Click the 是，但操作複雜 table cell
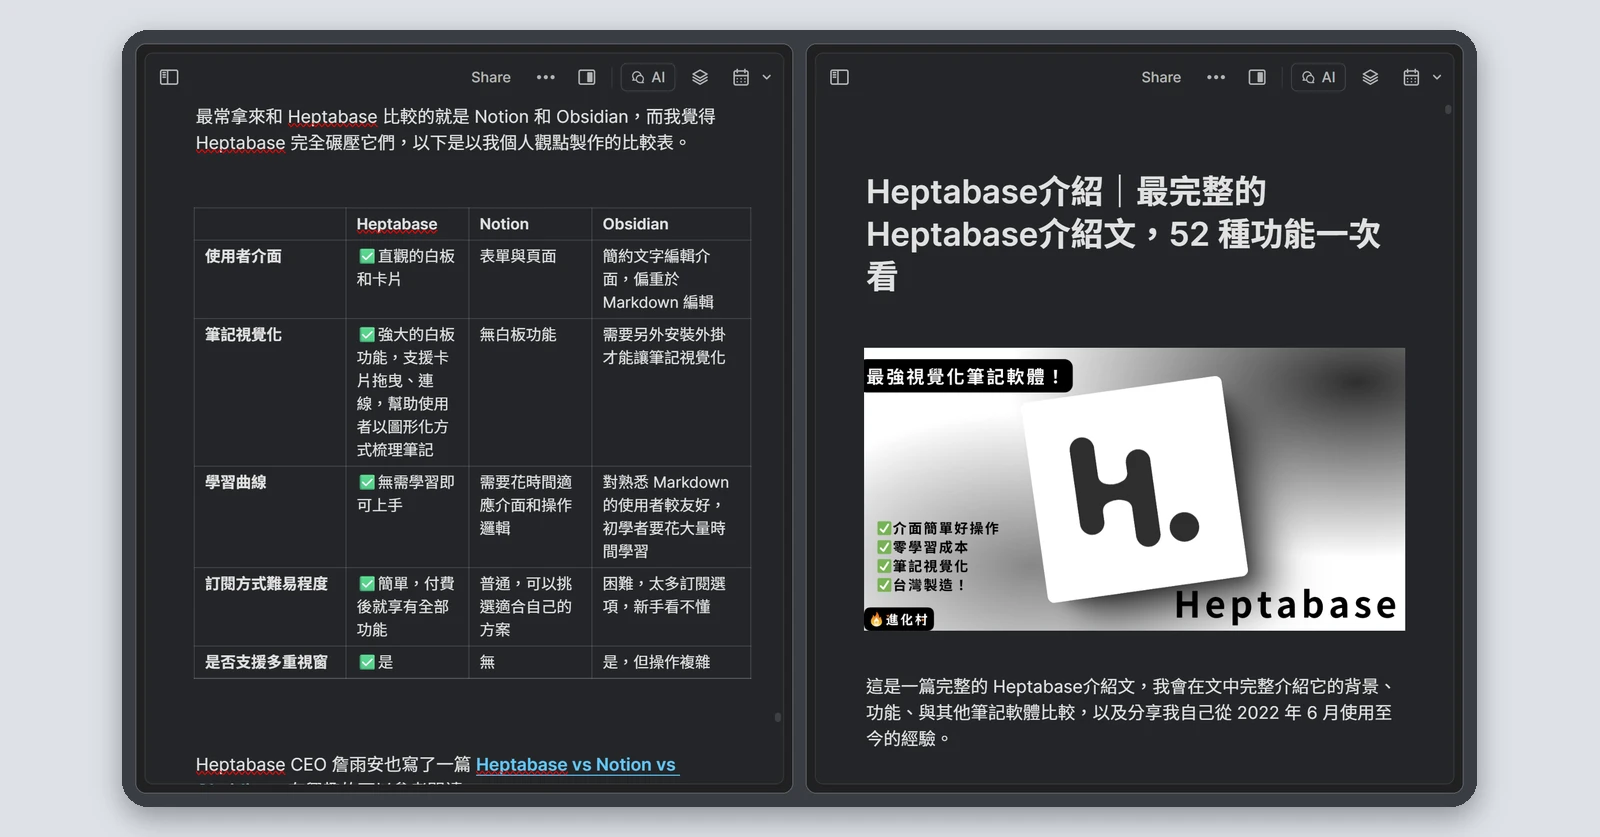 (x=671, y=662)
